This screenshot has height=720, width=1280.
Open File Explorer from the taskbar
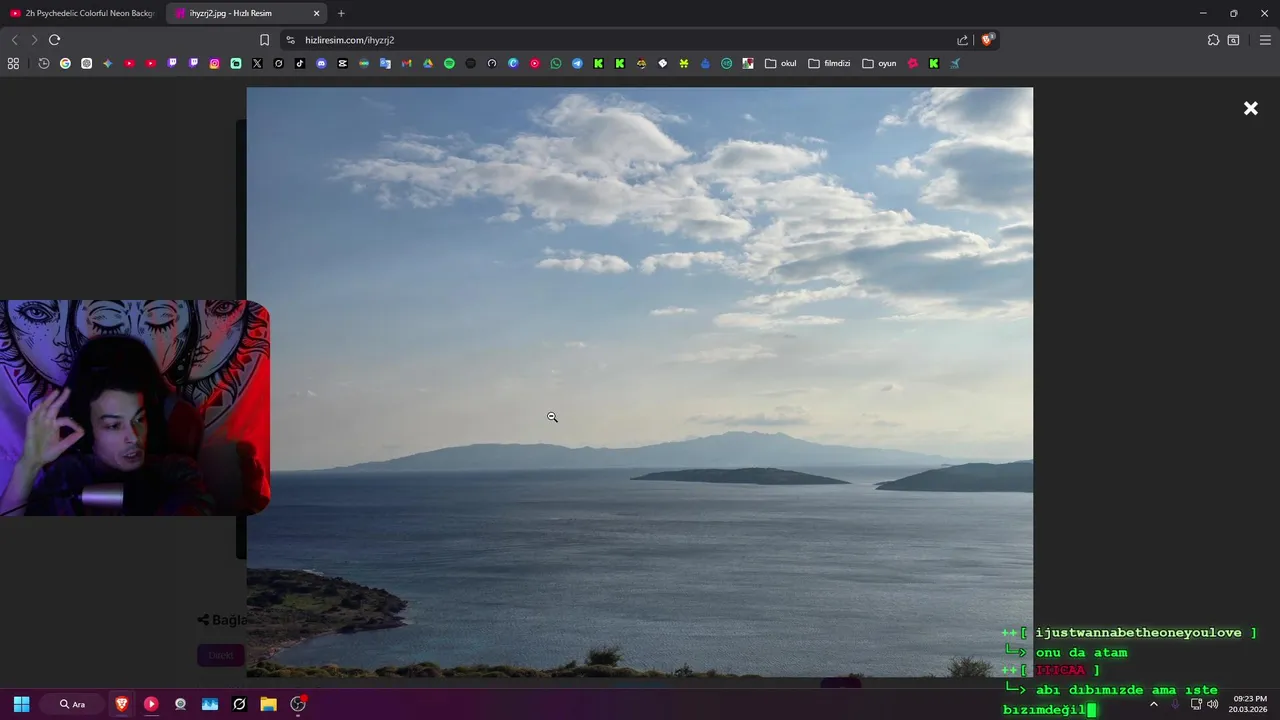pyautogui.click(x=268, y=704)
